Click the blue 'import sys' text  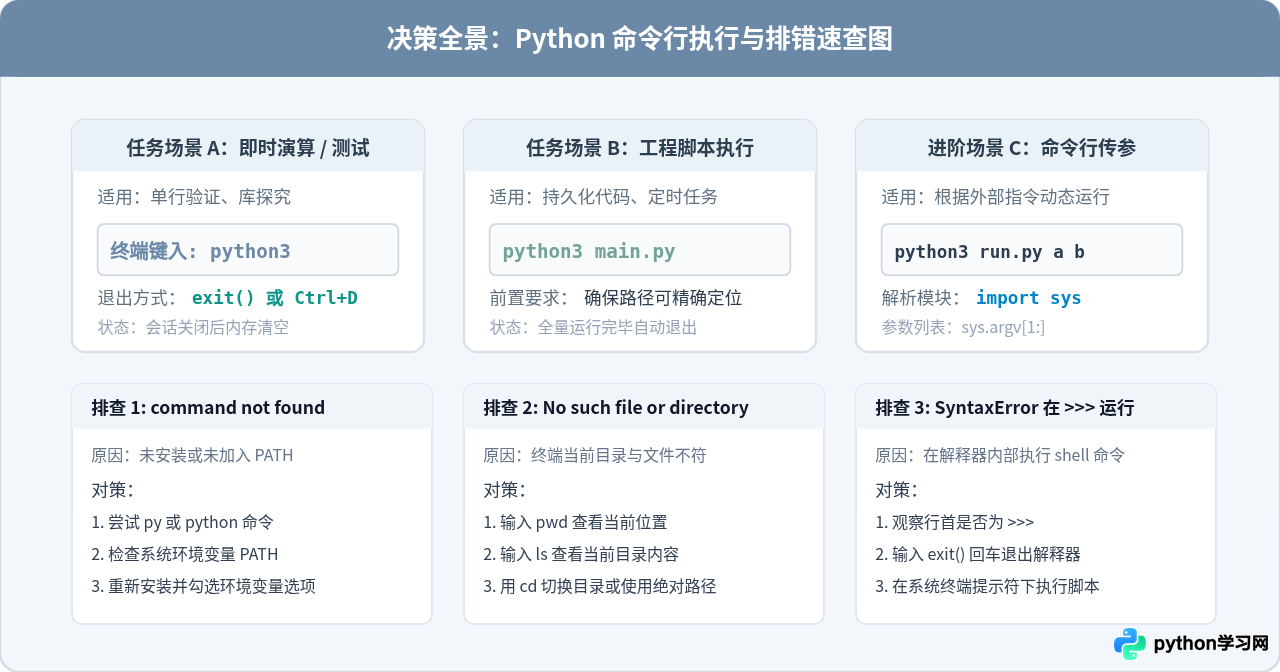pyautogui.click(x=1029, y=298)
